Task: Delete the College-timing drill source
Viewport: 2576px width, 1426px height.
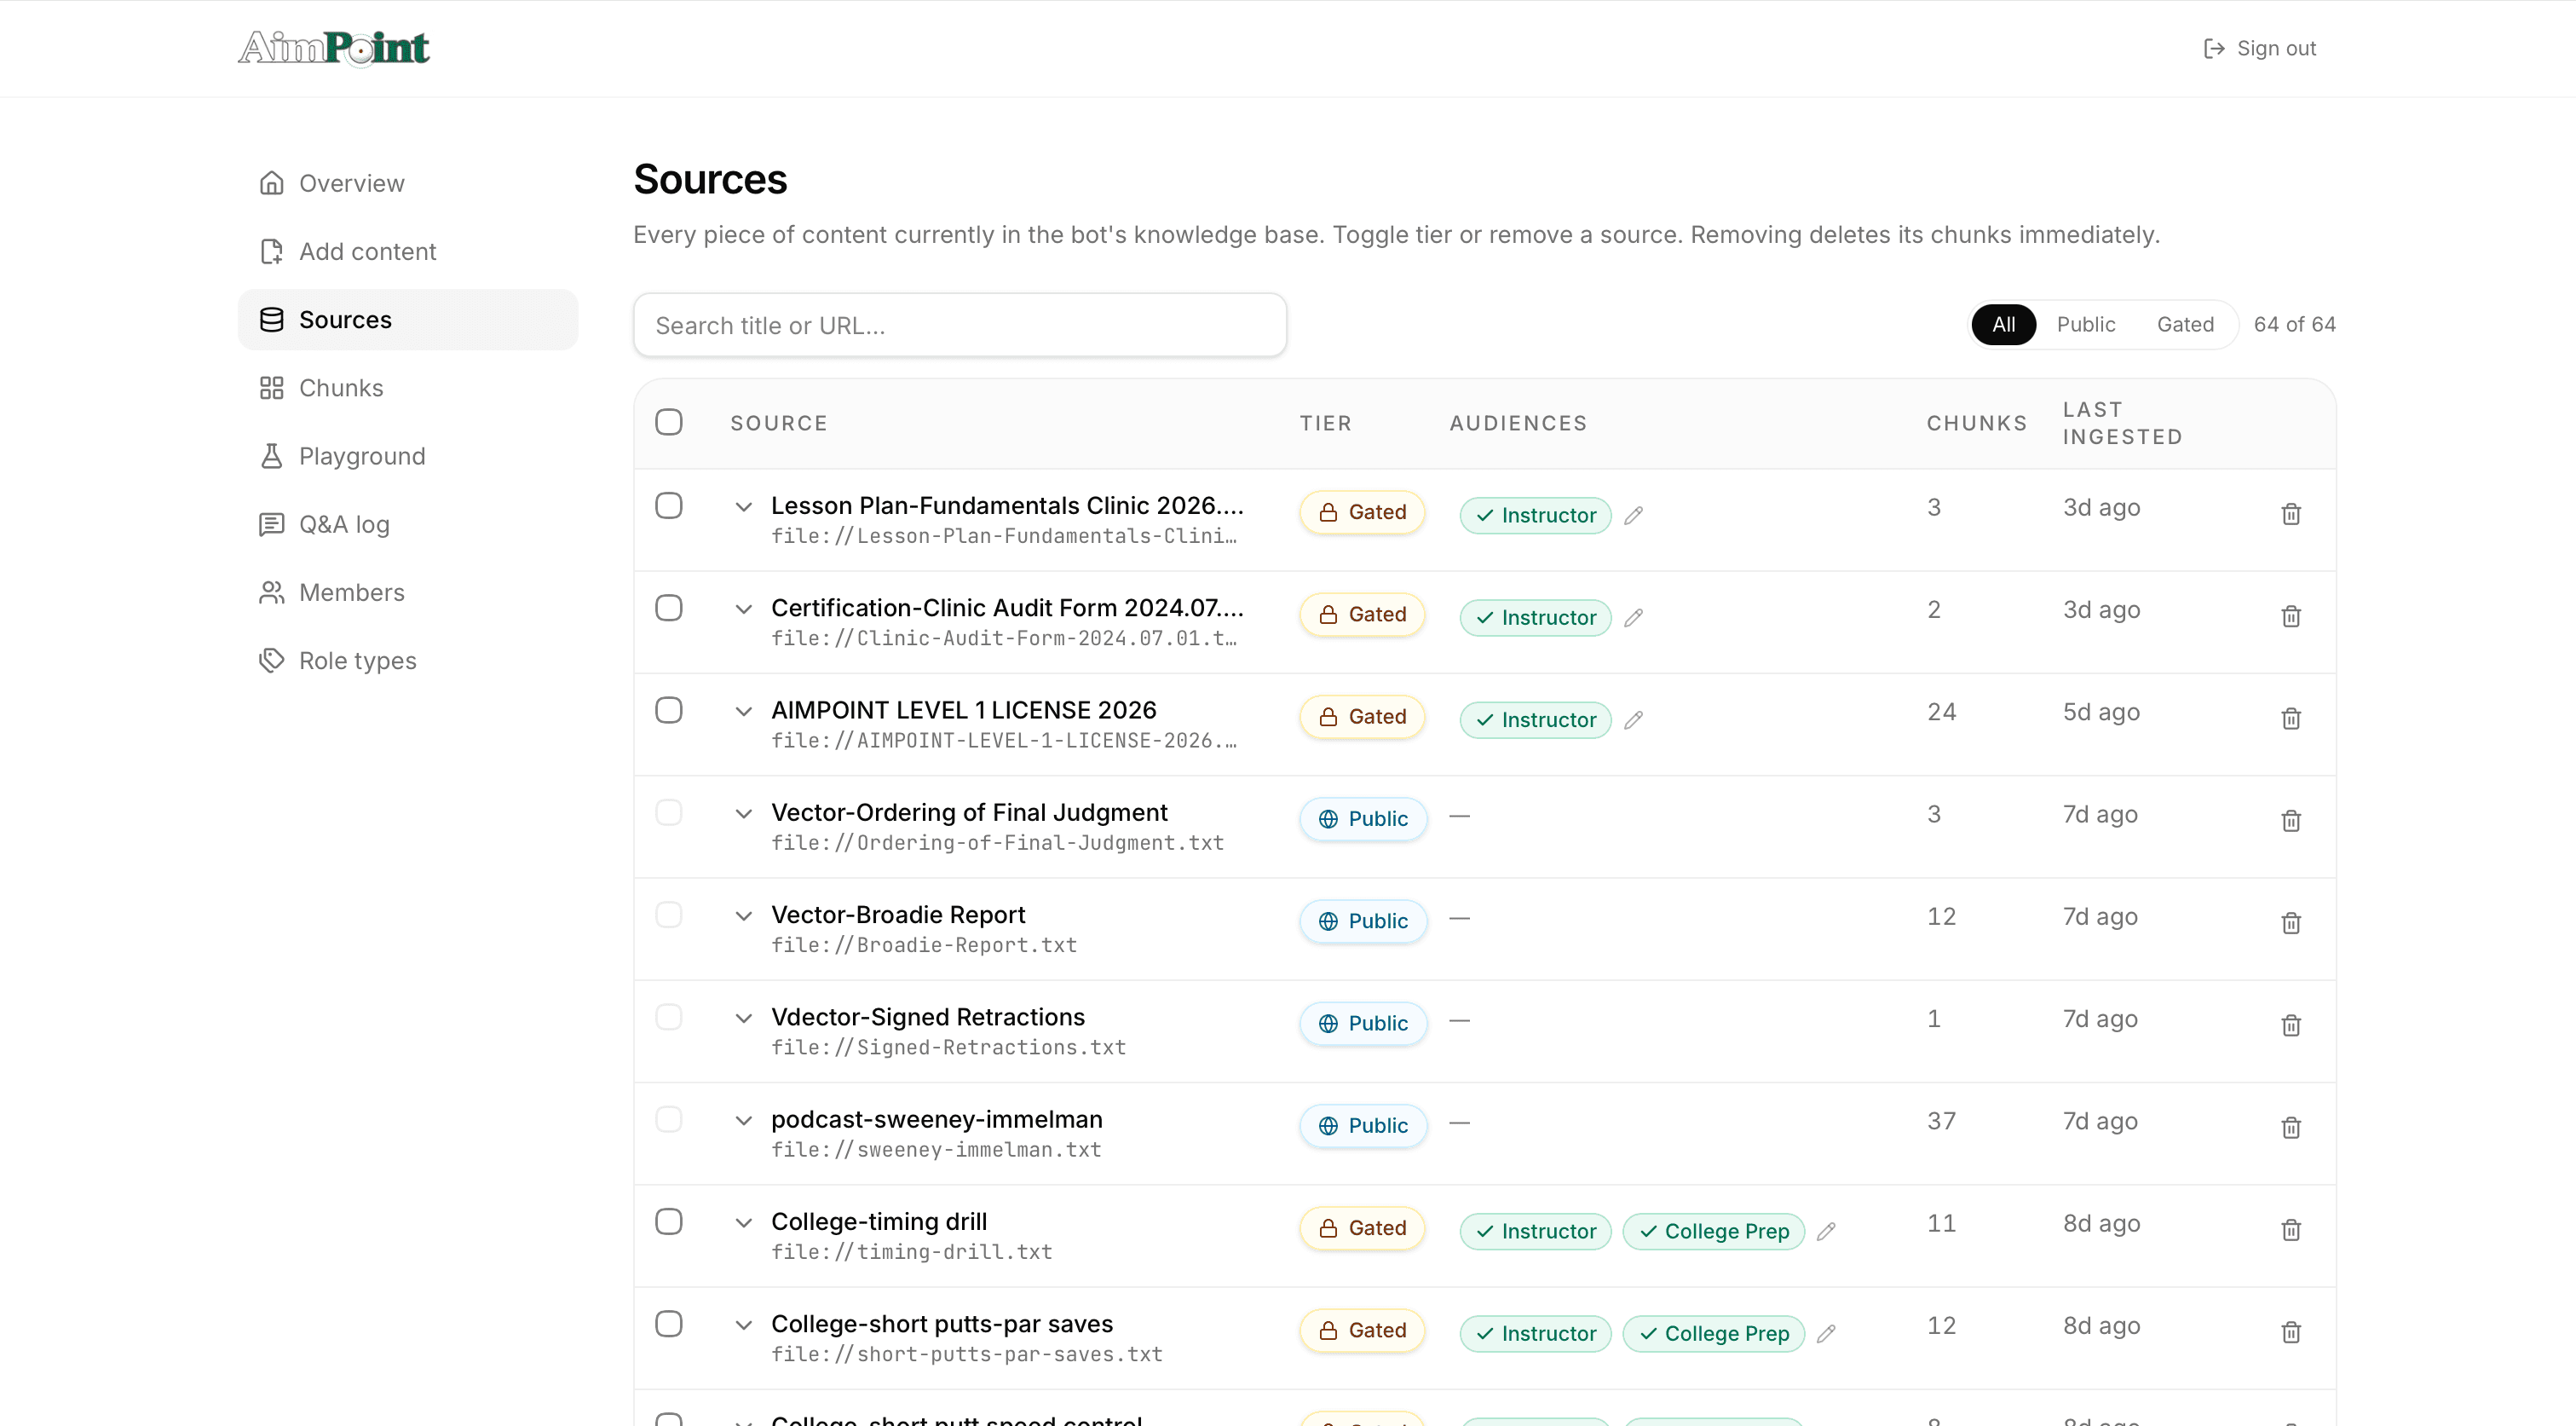Action: pos(2291,1230)
